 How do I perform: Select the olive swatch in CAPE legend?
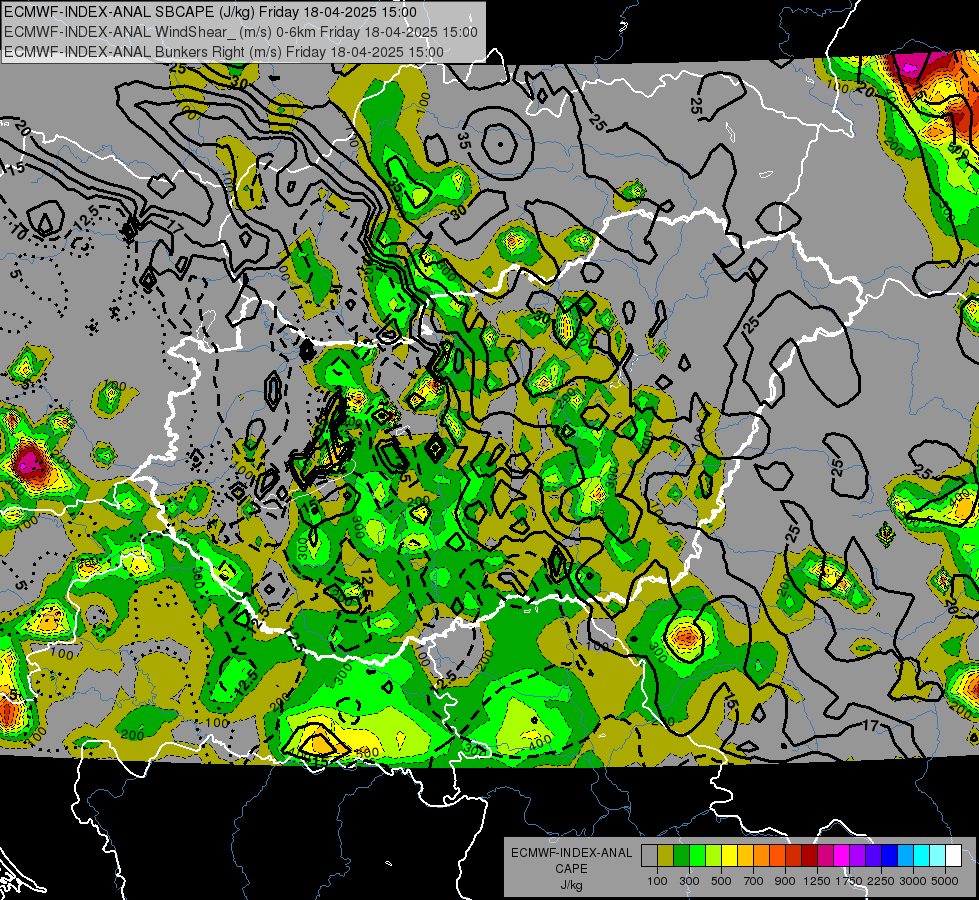665,855
